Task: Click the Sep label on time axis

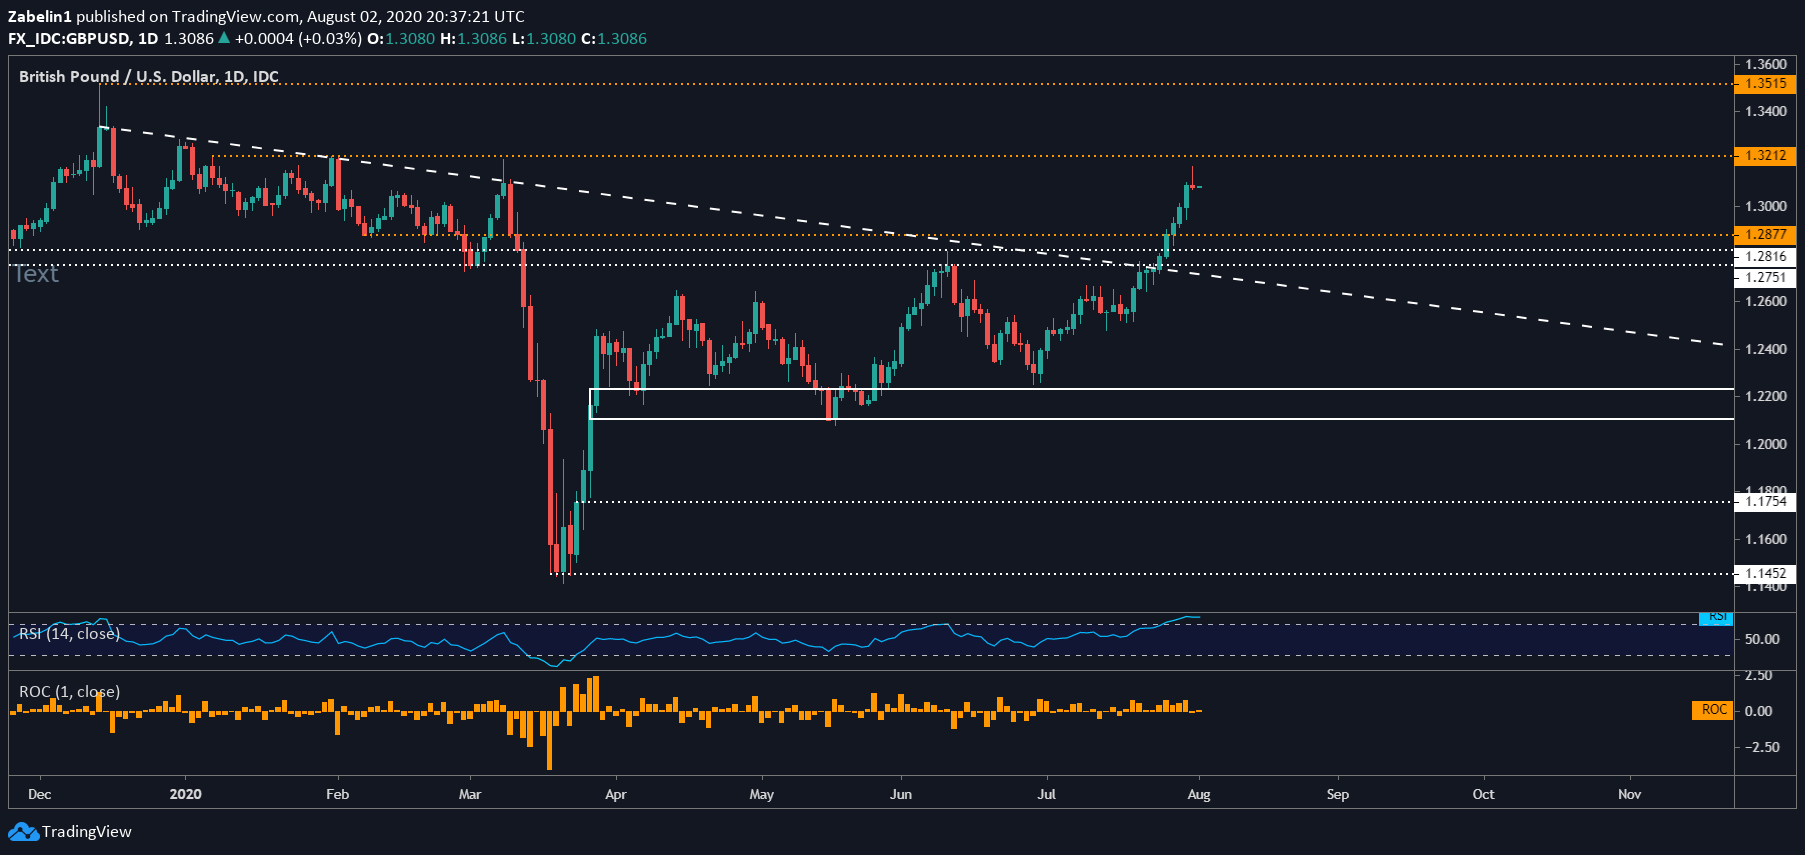Action: pyautogui.click(x=1338, y=794)
